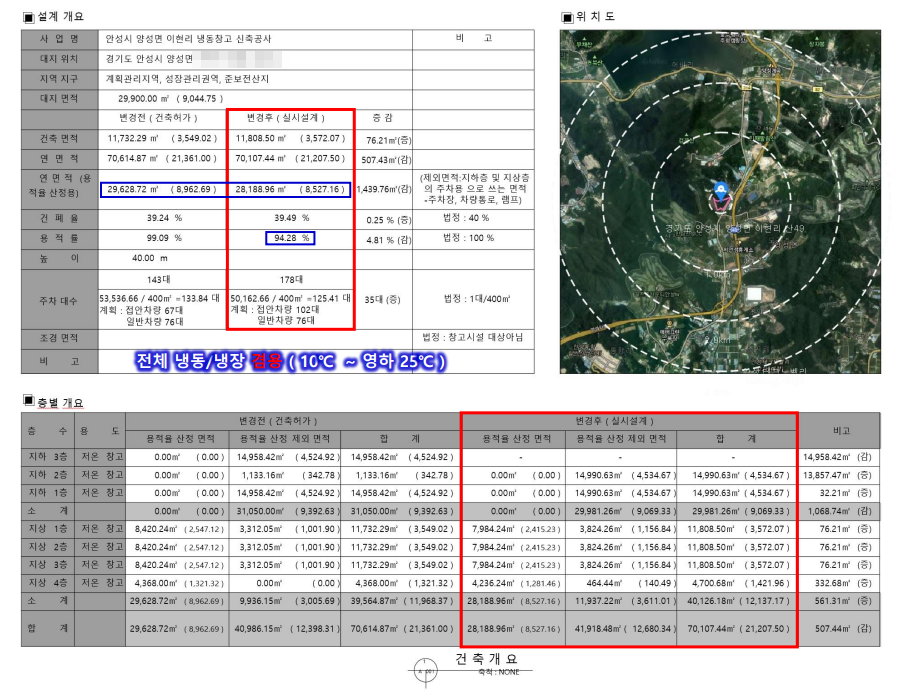Click the 40,126.18㎡ subtotal cell
This screenshot has height=697, width=922.
coord(739,601)
